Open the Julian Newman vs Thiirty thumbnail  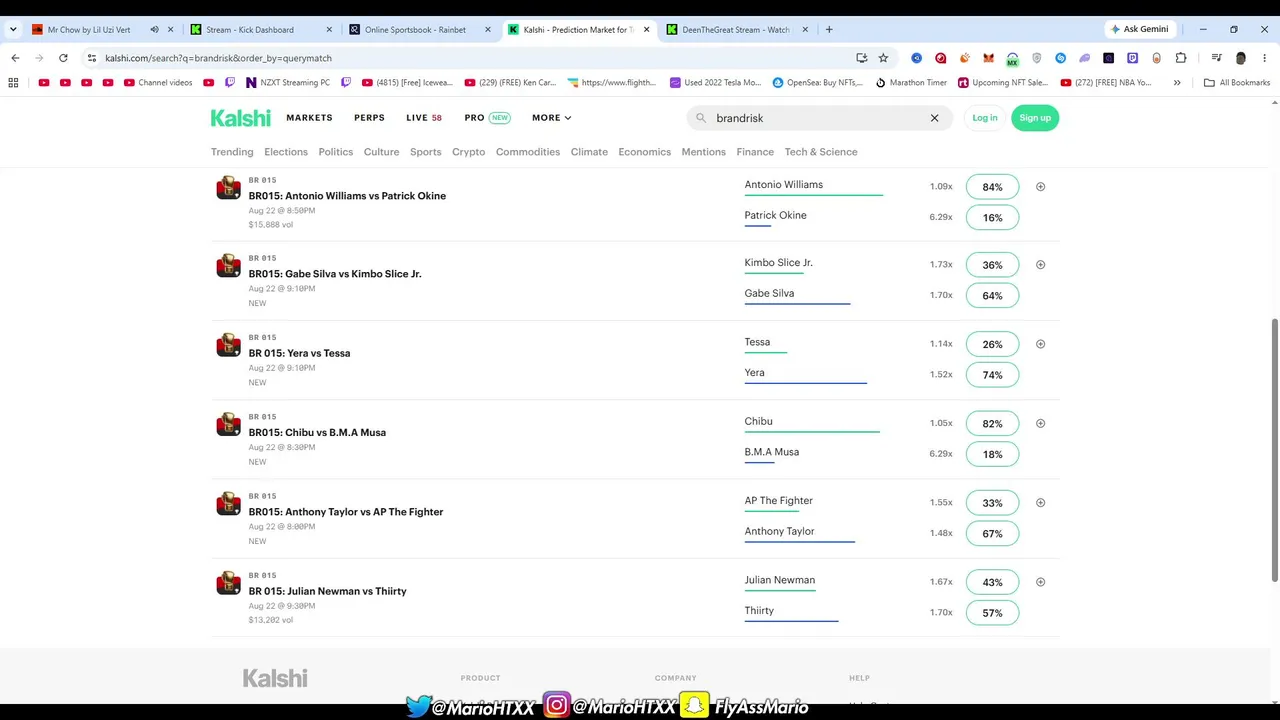pyautogui.click(x=229, y=583)
